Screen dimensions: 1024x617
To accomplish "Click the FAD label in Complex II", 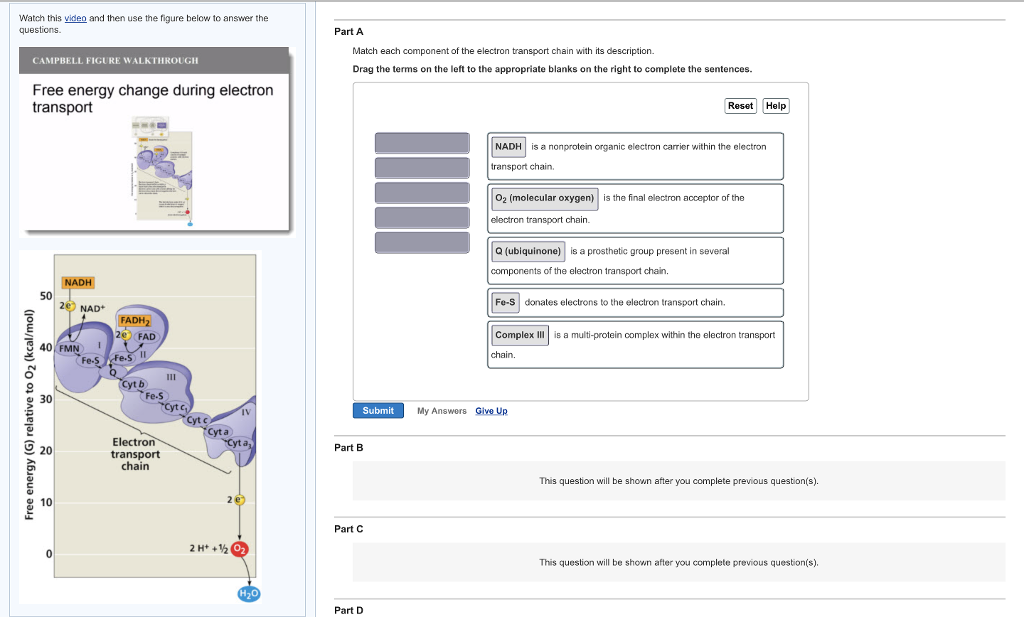I will point(147,337).
